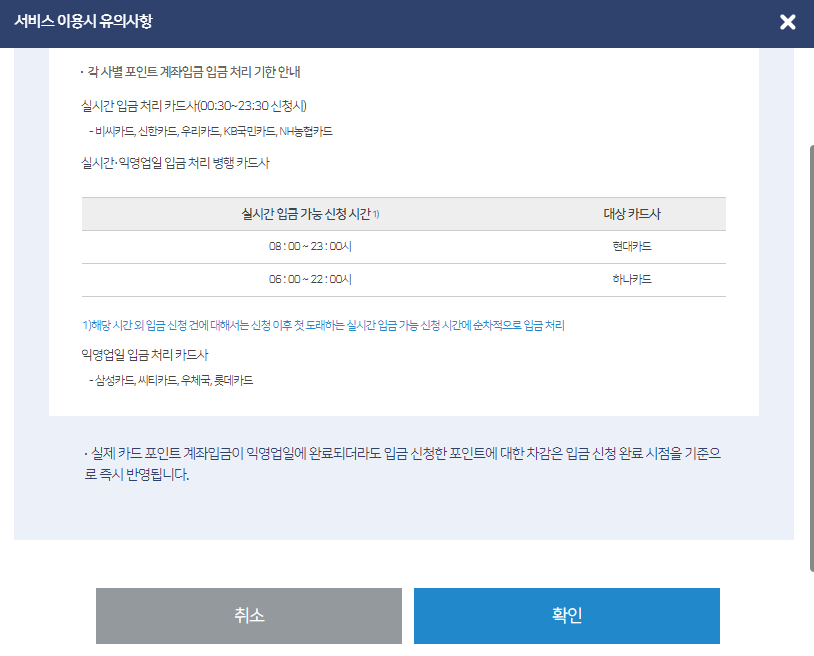
Task: Select the 대상 카드사 column header
Action: coord(632,214)
